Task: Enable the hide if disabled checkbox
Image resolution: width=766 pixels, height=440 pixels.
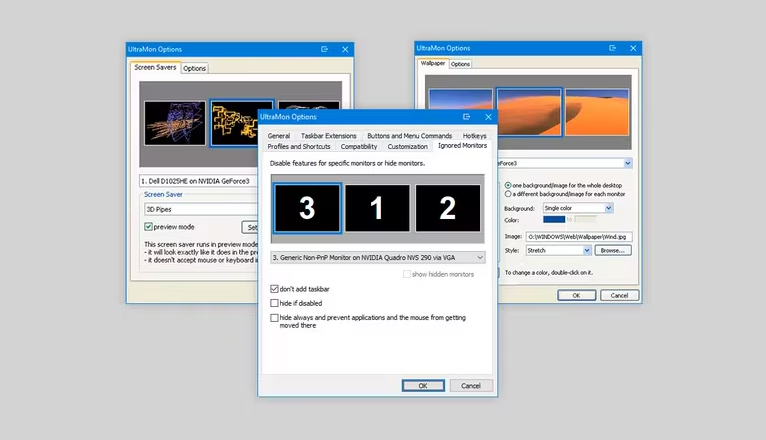Action: 275,303
